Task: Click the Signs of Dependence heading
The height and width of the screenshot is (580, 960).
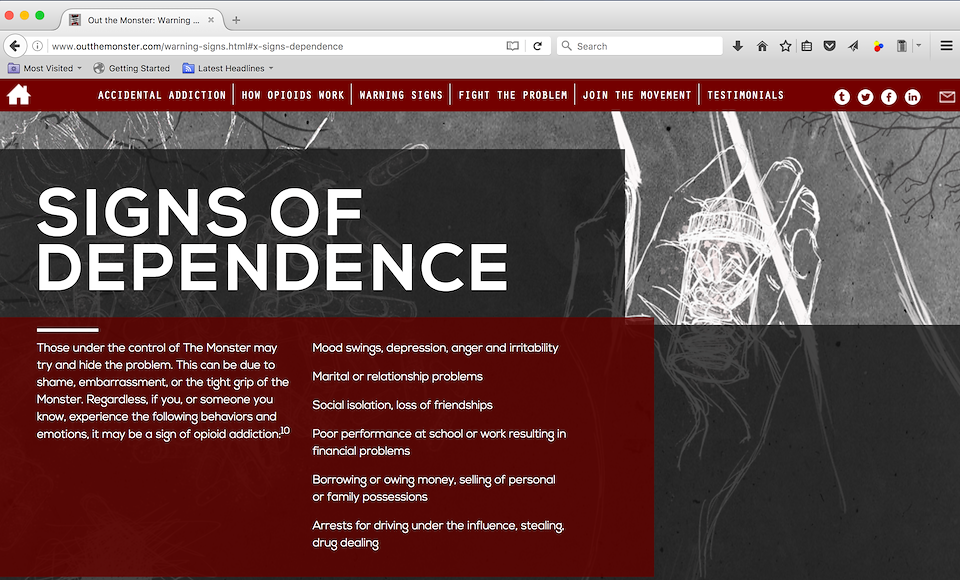Action: point(272,239)
